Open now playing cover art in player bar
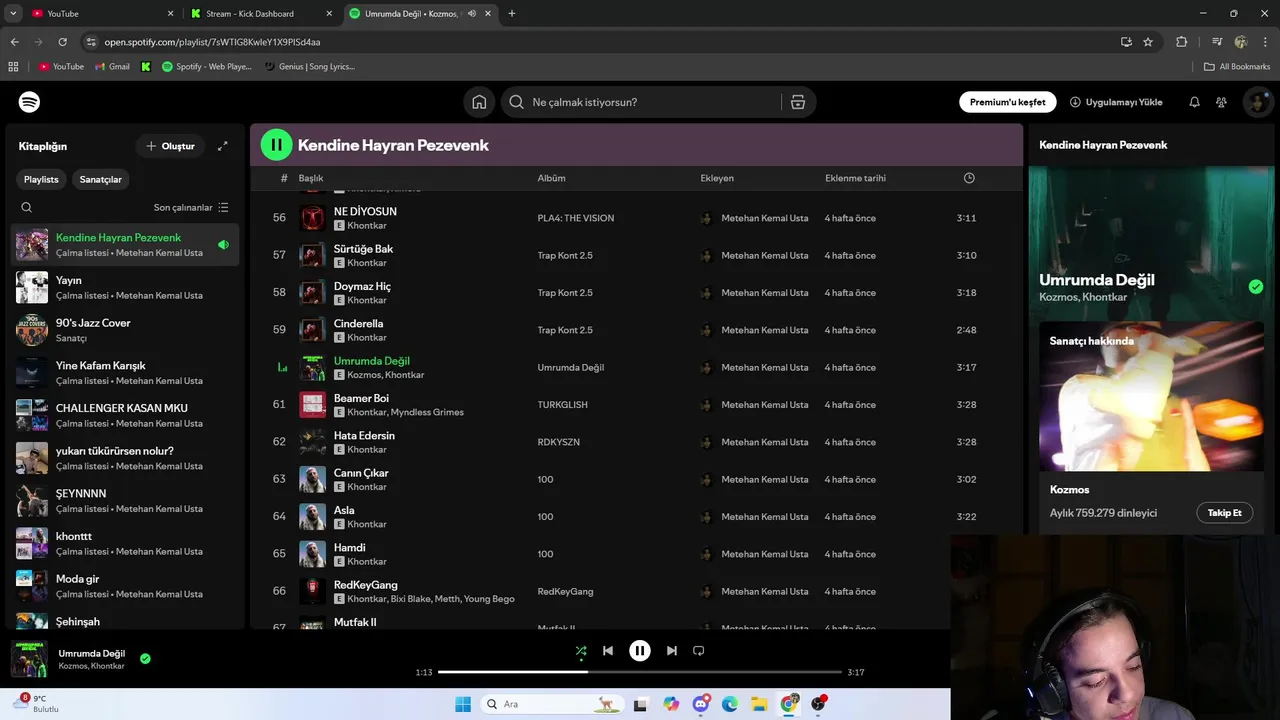The height and width of the screenshot is (720, 1280). click(29, 659)
